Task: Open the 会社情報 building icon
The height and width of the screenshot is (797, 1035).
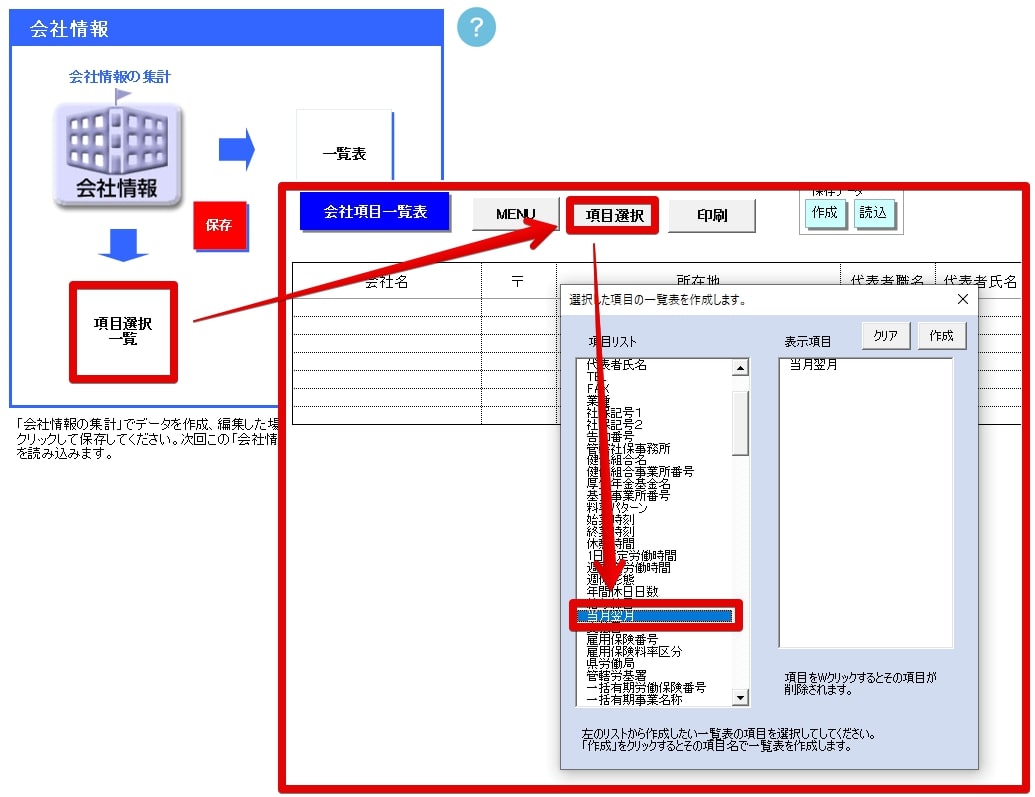Action: (x=117, y=153)
